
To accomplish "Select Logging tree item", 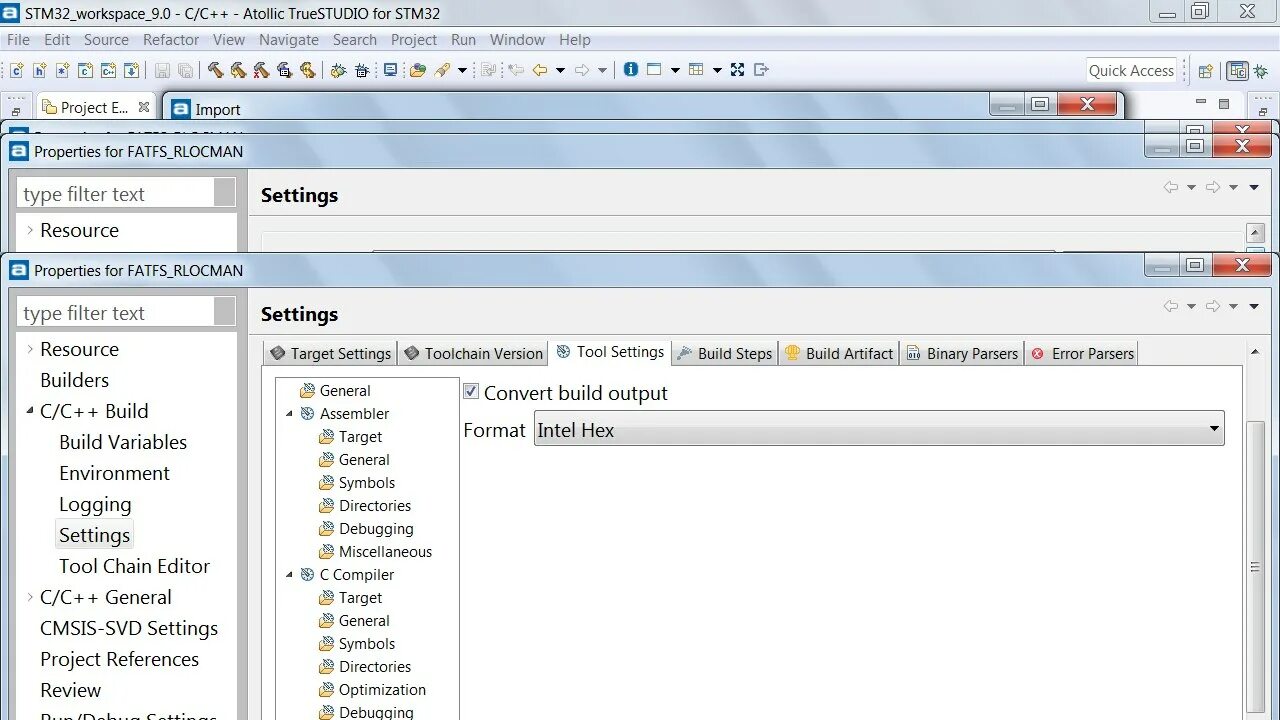I will click(x=95, y=504).
